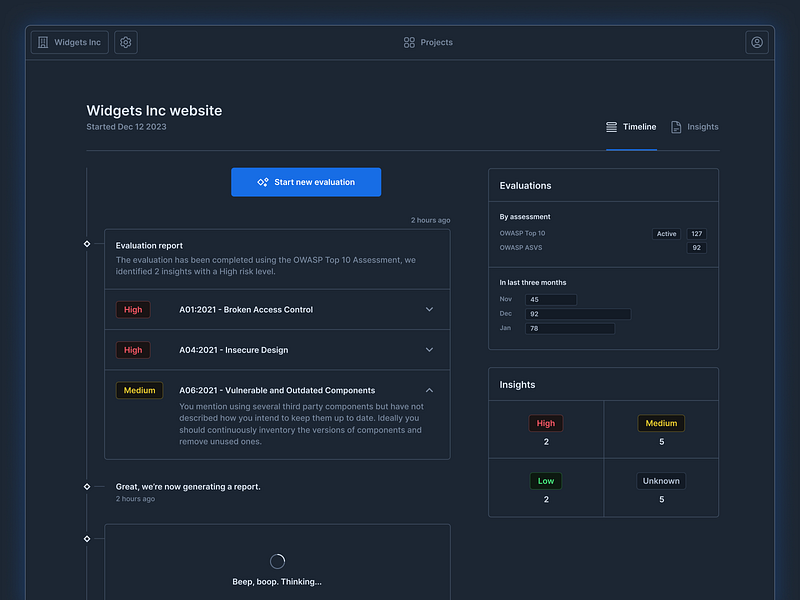This screenshot has width=800, height=600.
Task: Click the Jan bar showing 78
Action: (x=570, y=329)
